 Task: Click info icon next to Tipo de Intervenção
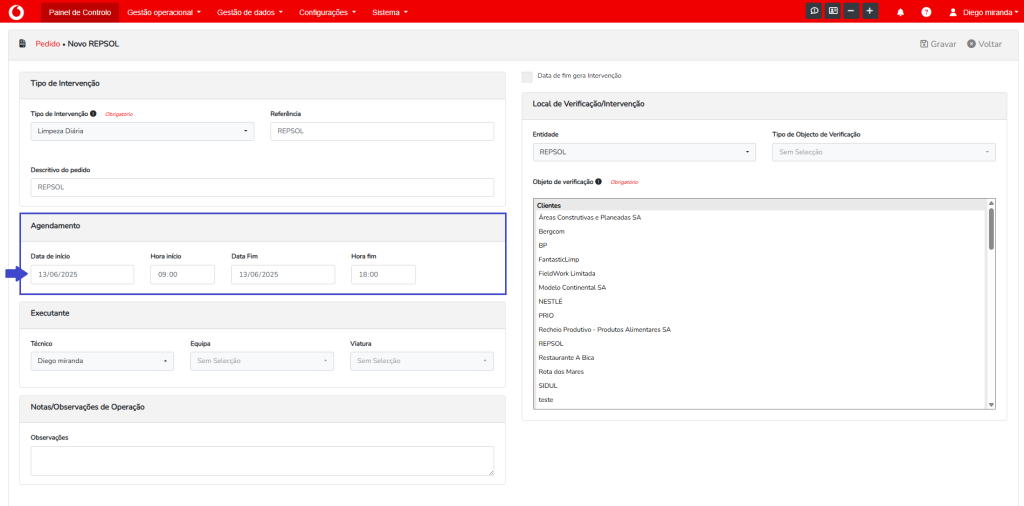coord(93,114)
